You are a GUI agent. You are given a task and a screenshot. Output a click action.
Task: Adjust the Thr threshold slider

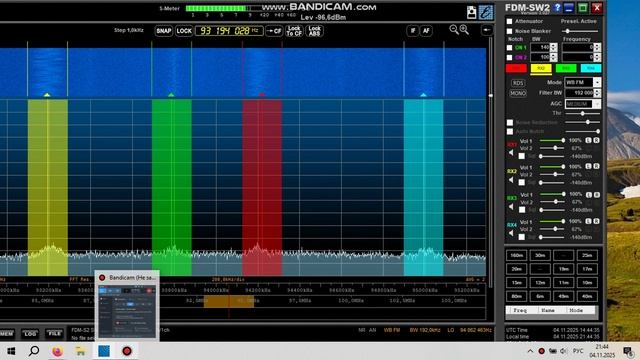(582, 113)
